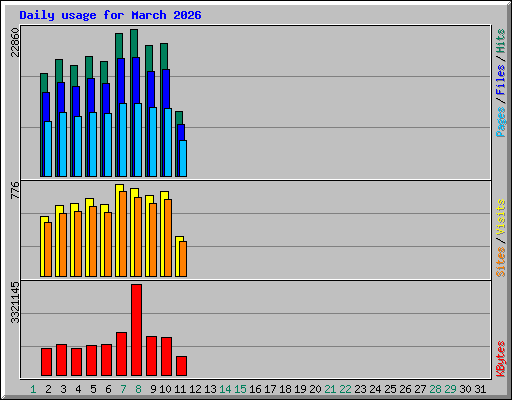Click the red KBytes bar for day 7
Screen dimensions: 512x400
tap(121, 354)
